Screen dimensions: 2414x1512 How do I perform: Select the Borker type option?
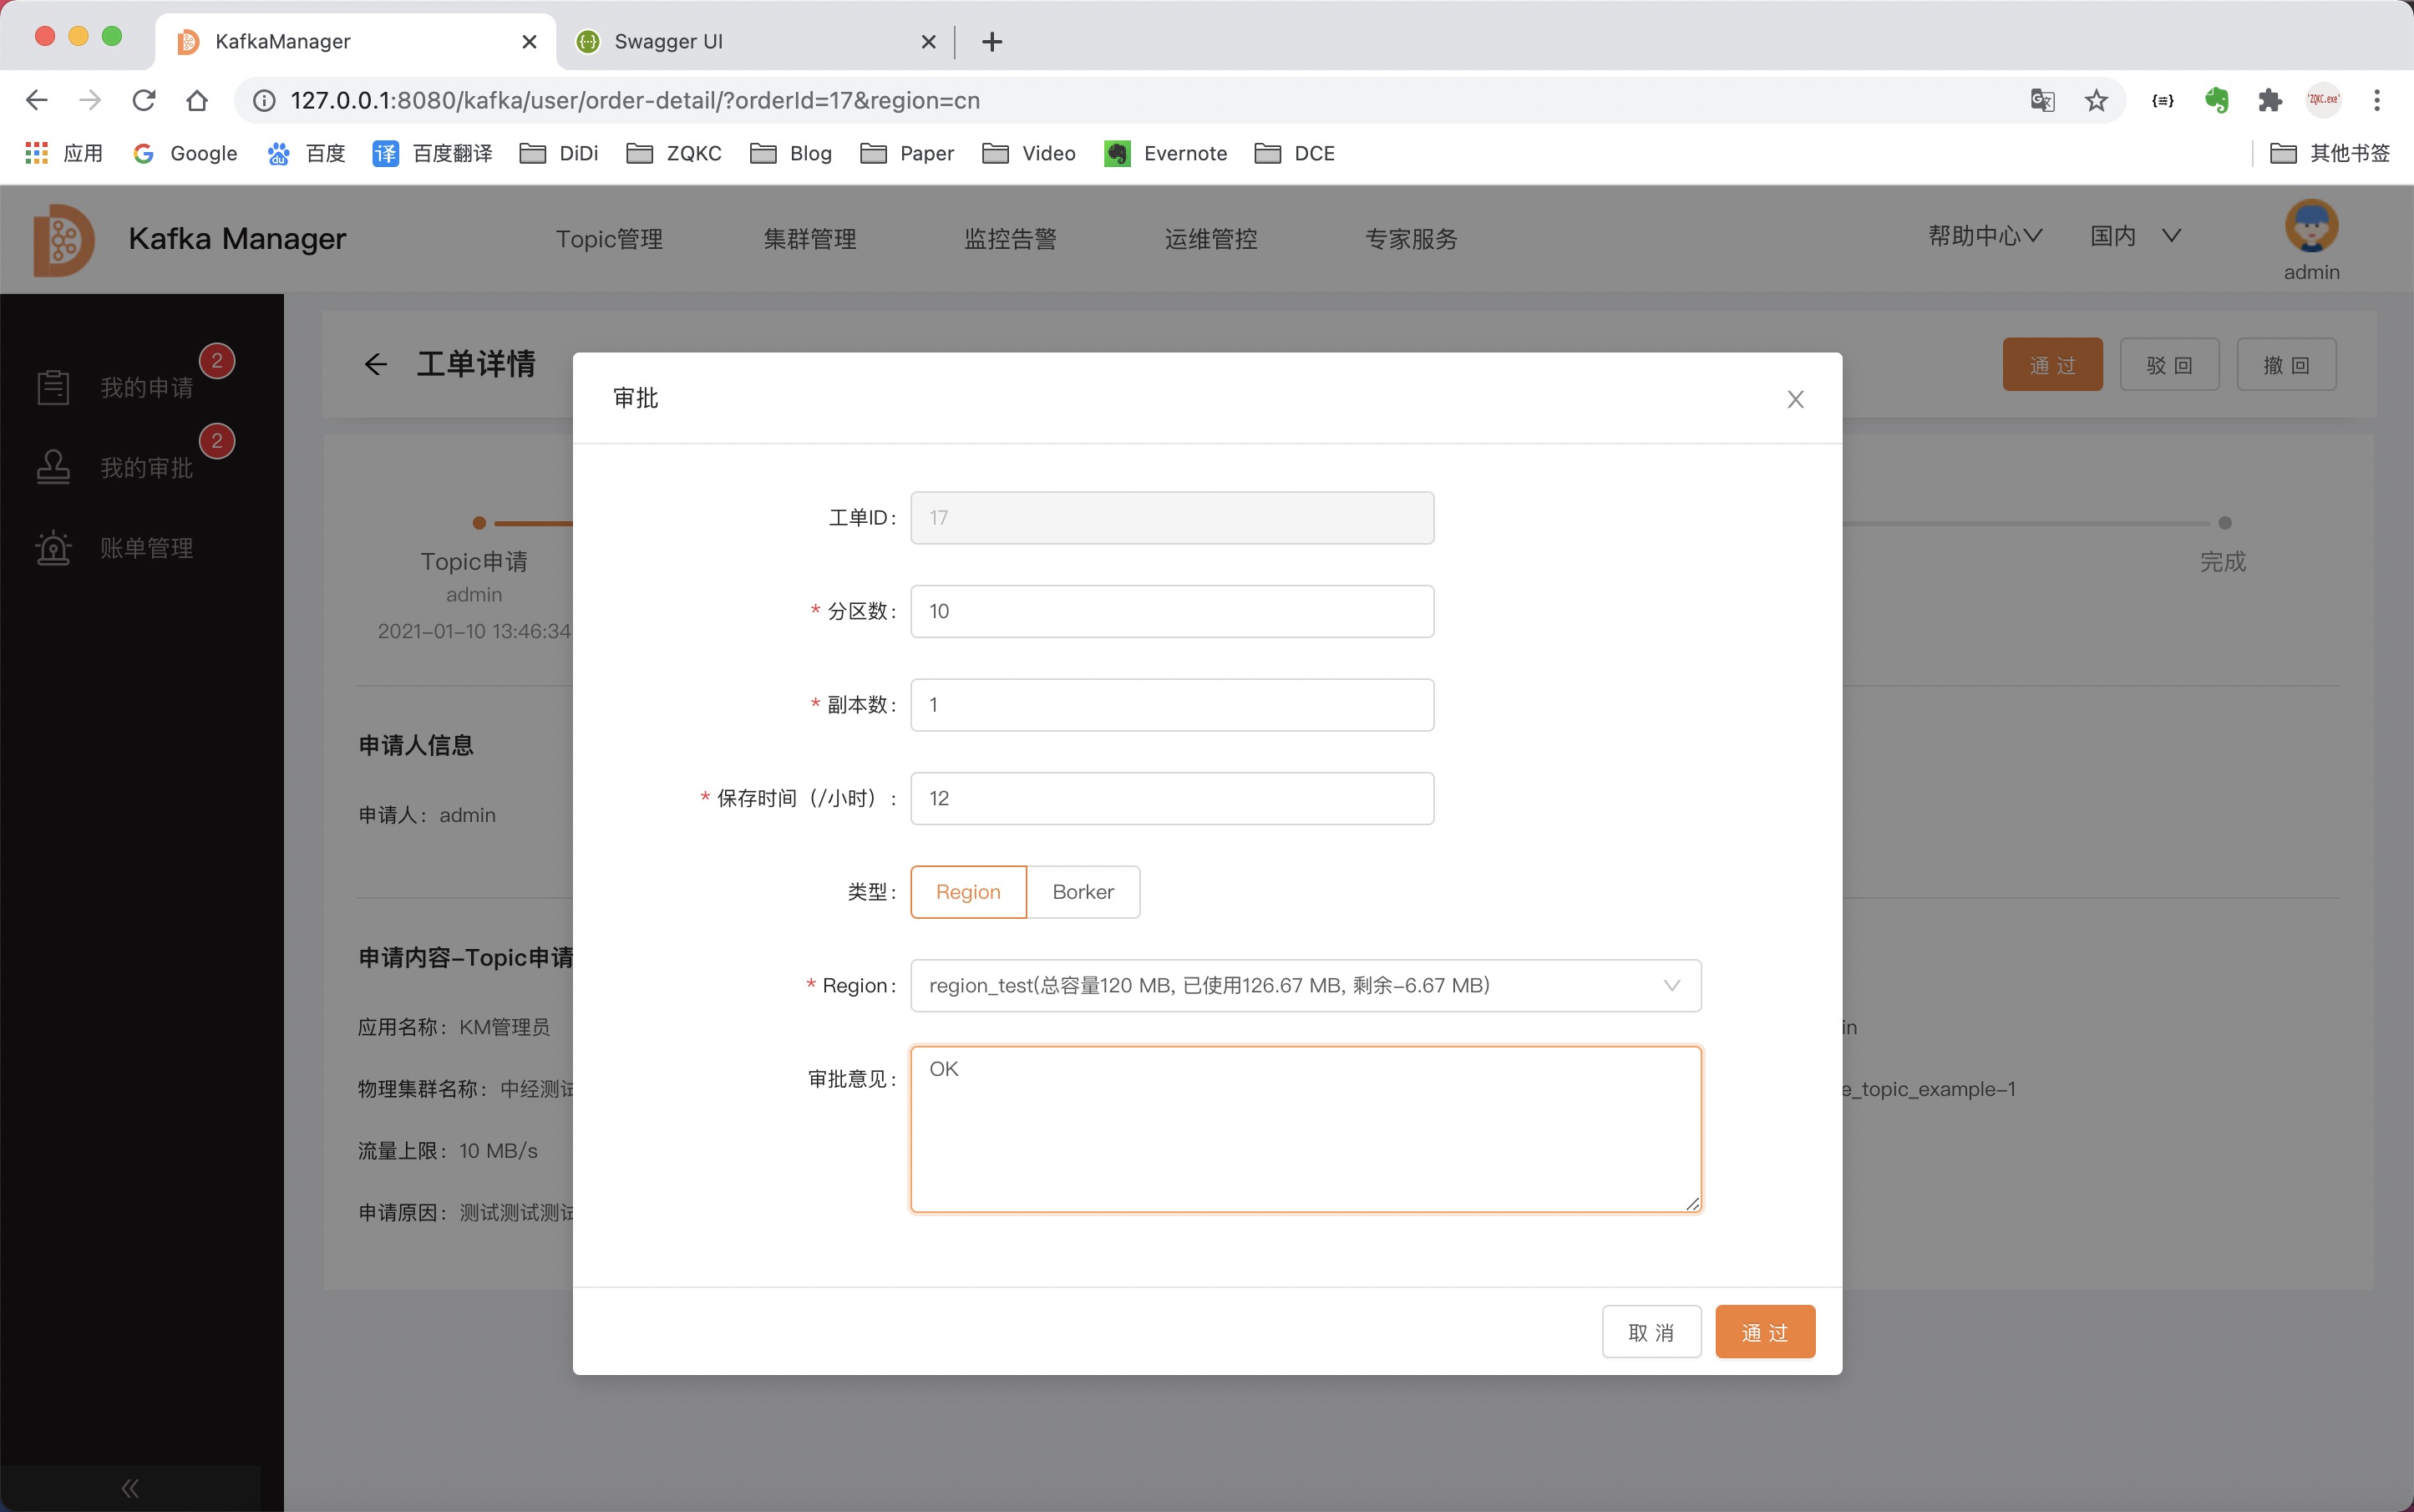coord(1082,891)
